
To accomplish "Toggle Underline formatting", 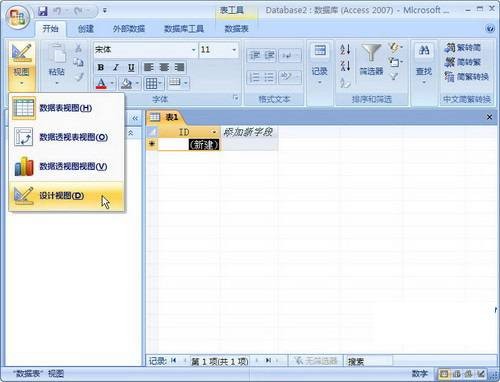I will (x=131, y=68).
